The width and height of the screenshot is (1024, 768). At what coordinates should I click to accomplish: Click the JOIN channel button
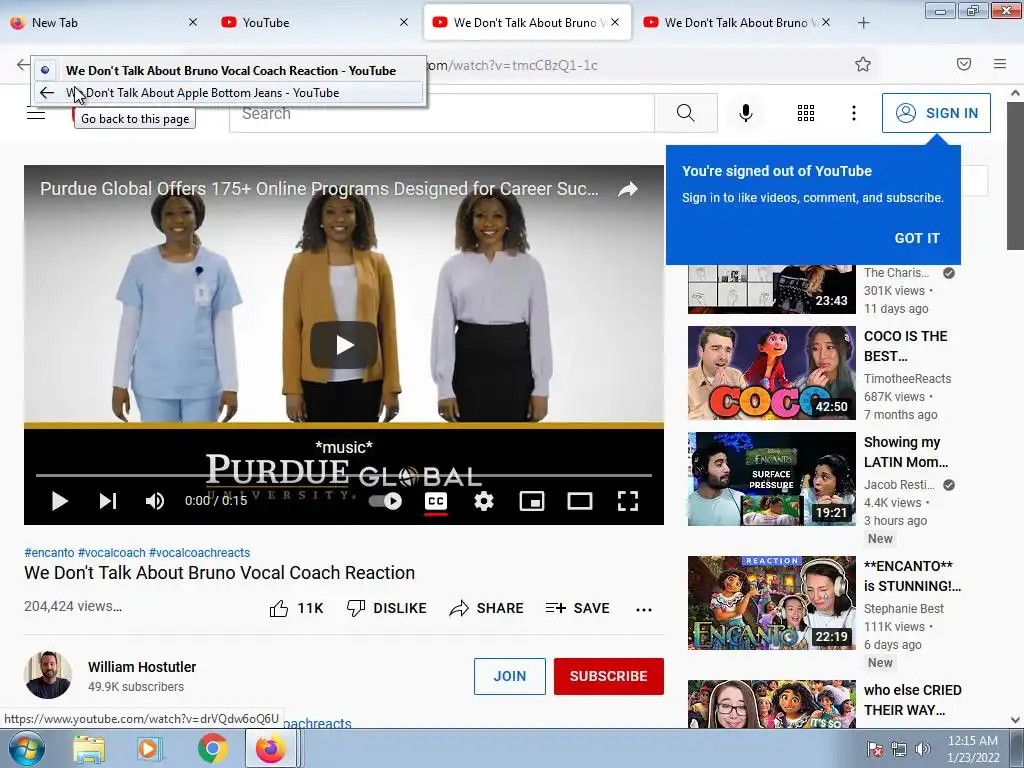click(x=509, y=676)
